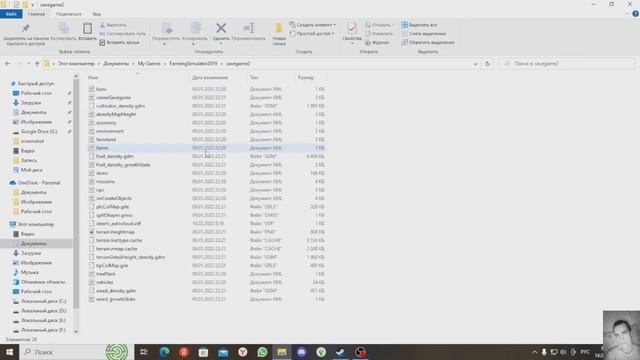The height and width of the screenshot is (360, 640).
Task: Open Easy access (Простой доступ) dropdown
Action: click(x=312, y=33)
